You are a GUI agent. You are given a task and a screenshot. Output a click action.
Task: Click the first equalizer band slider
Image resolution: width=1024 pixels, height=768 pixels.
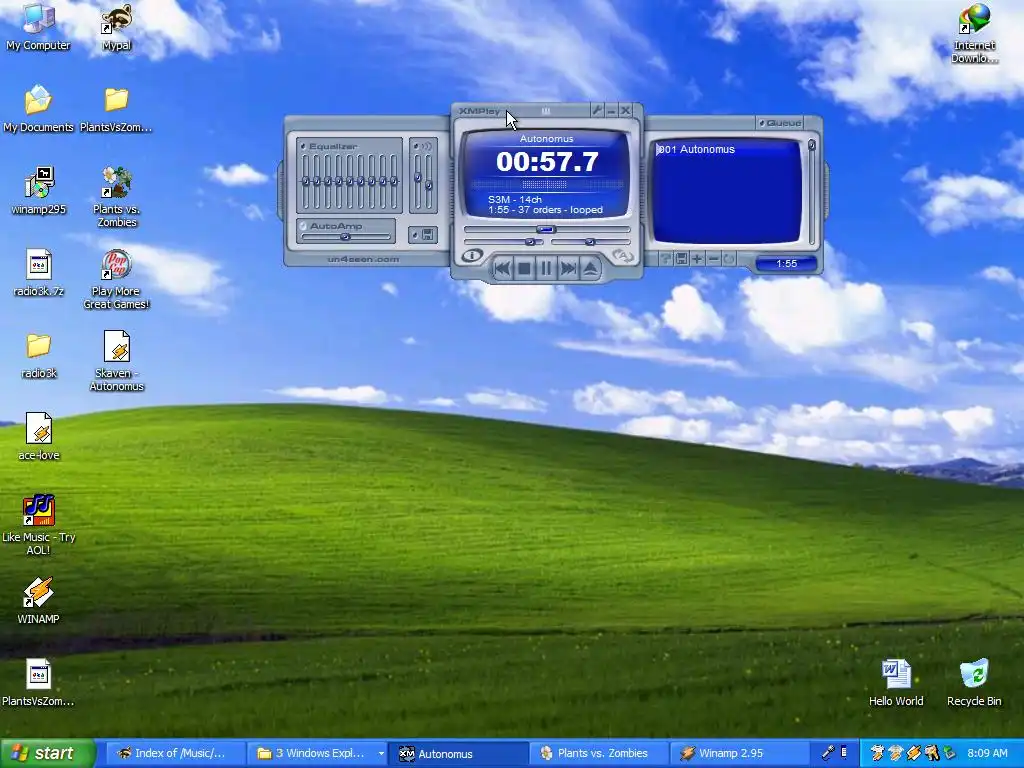(305, 181)
